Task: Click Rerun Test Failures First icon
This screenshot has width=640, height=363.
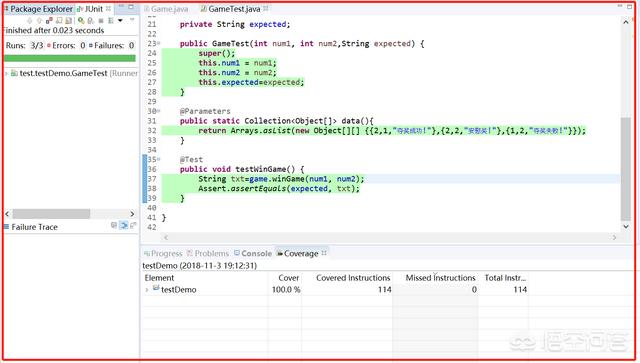Action: 90,20
